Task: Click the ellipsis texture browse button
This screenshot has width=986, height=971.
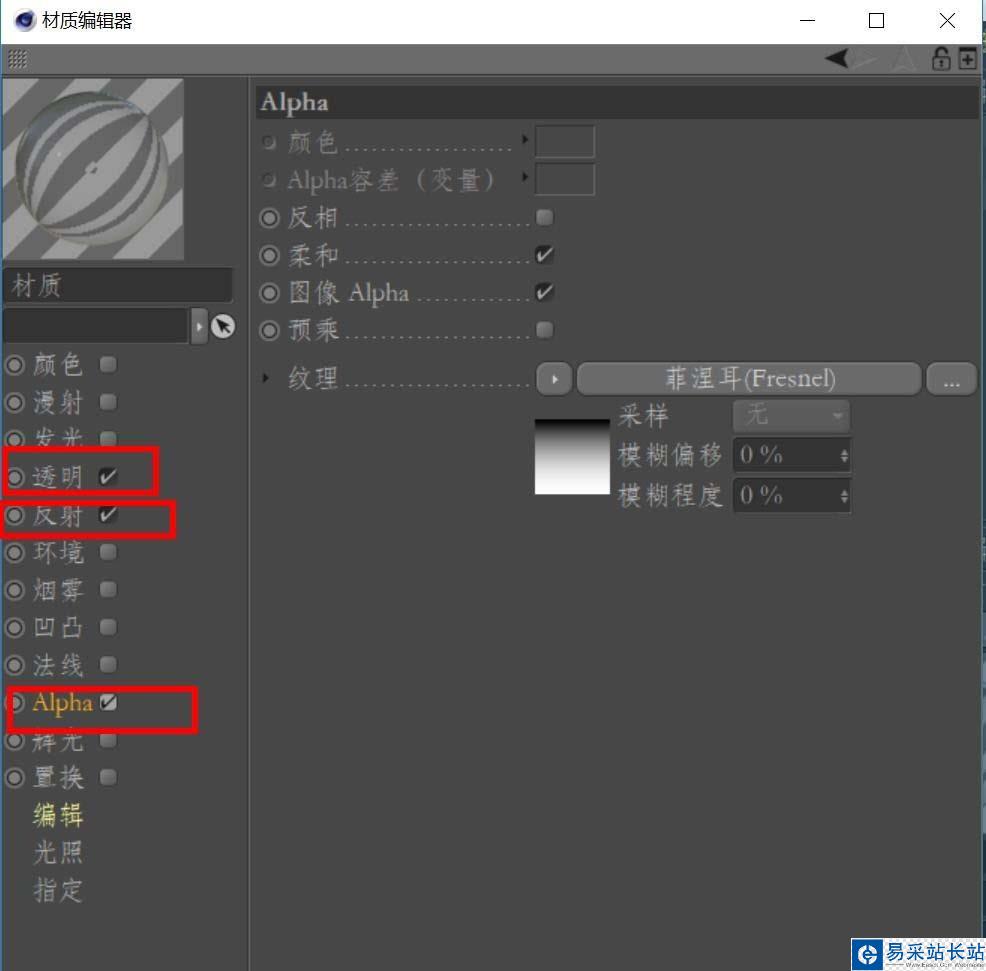Action: point(951,379)
